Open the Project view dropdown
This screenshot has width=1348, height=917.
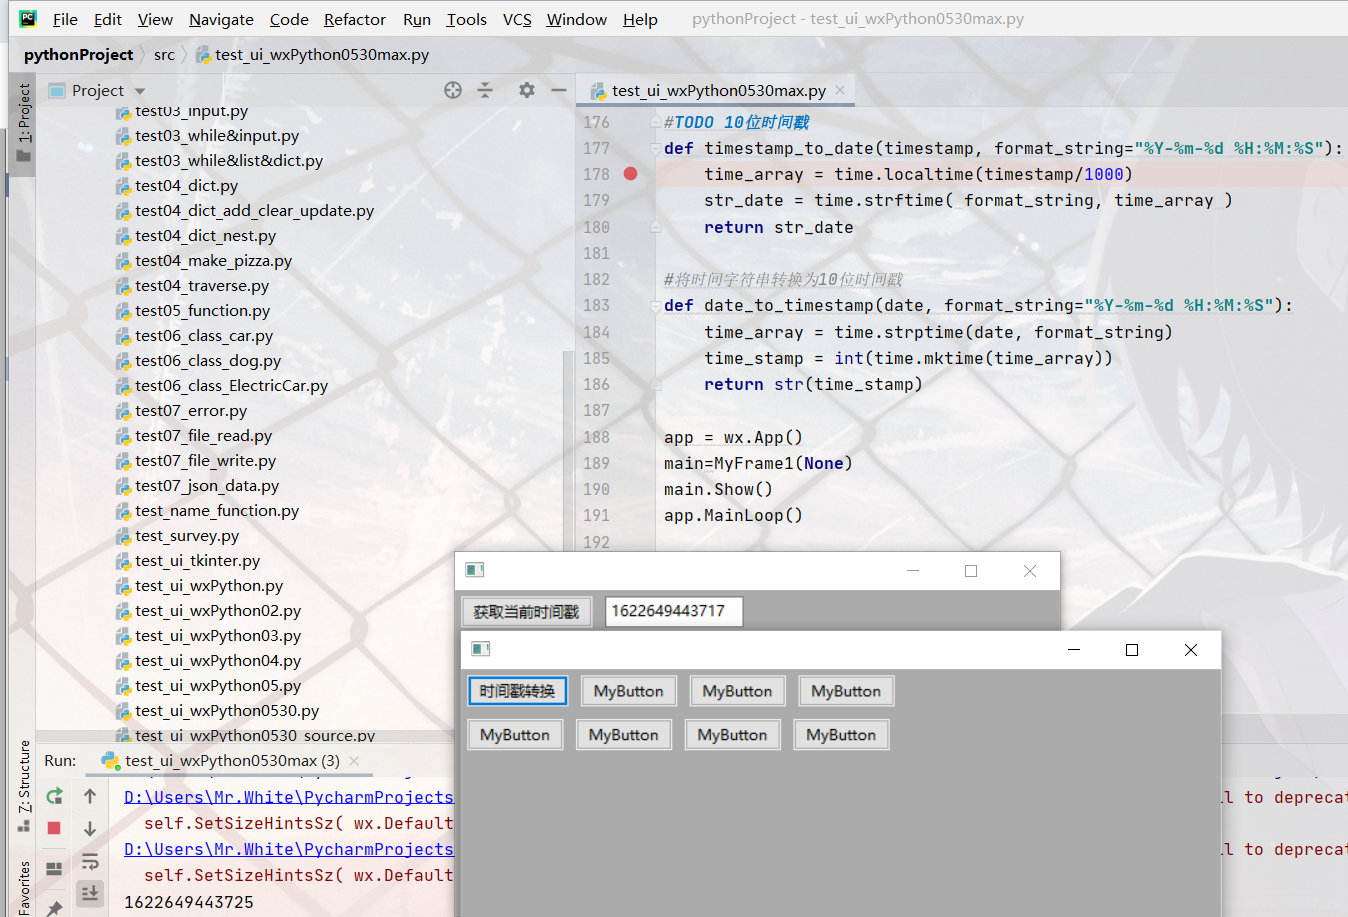pos(140,91)
